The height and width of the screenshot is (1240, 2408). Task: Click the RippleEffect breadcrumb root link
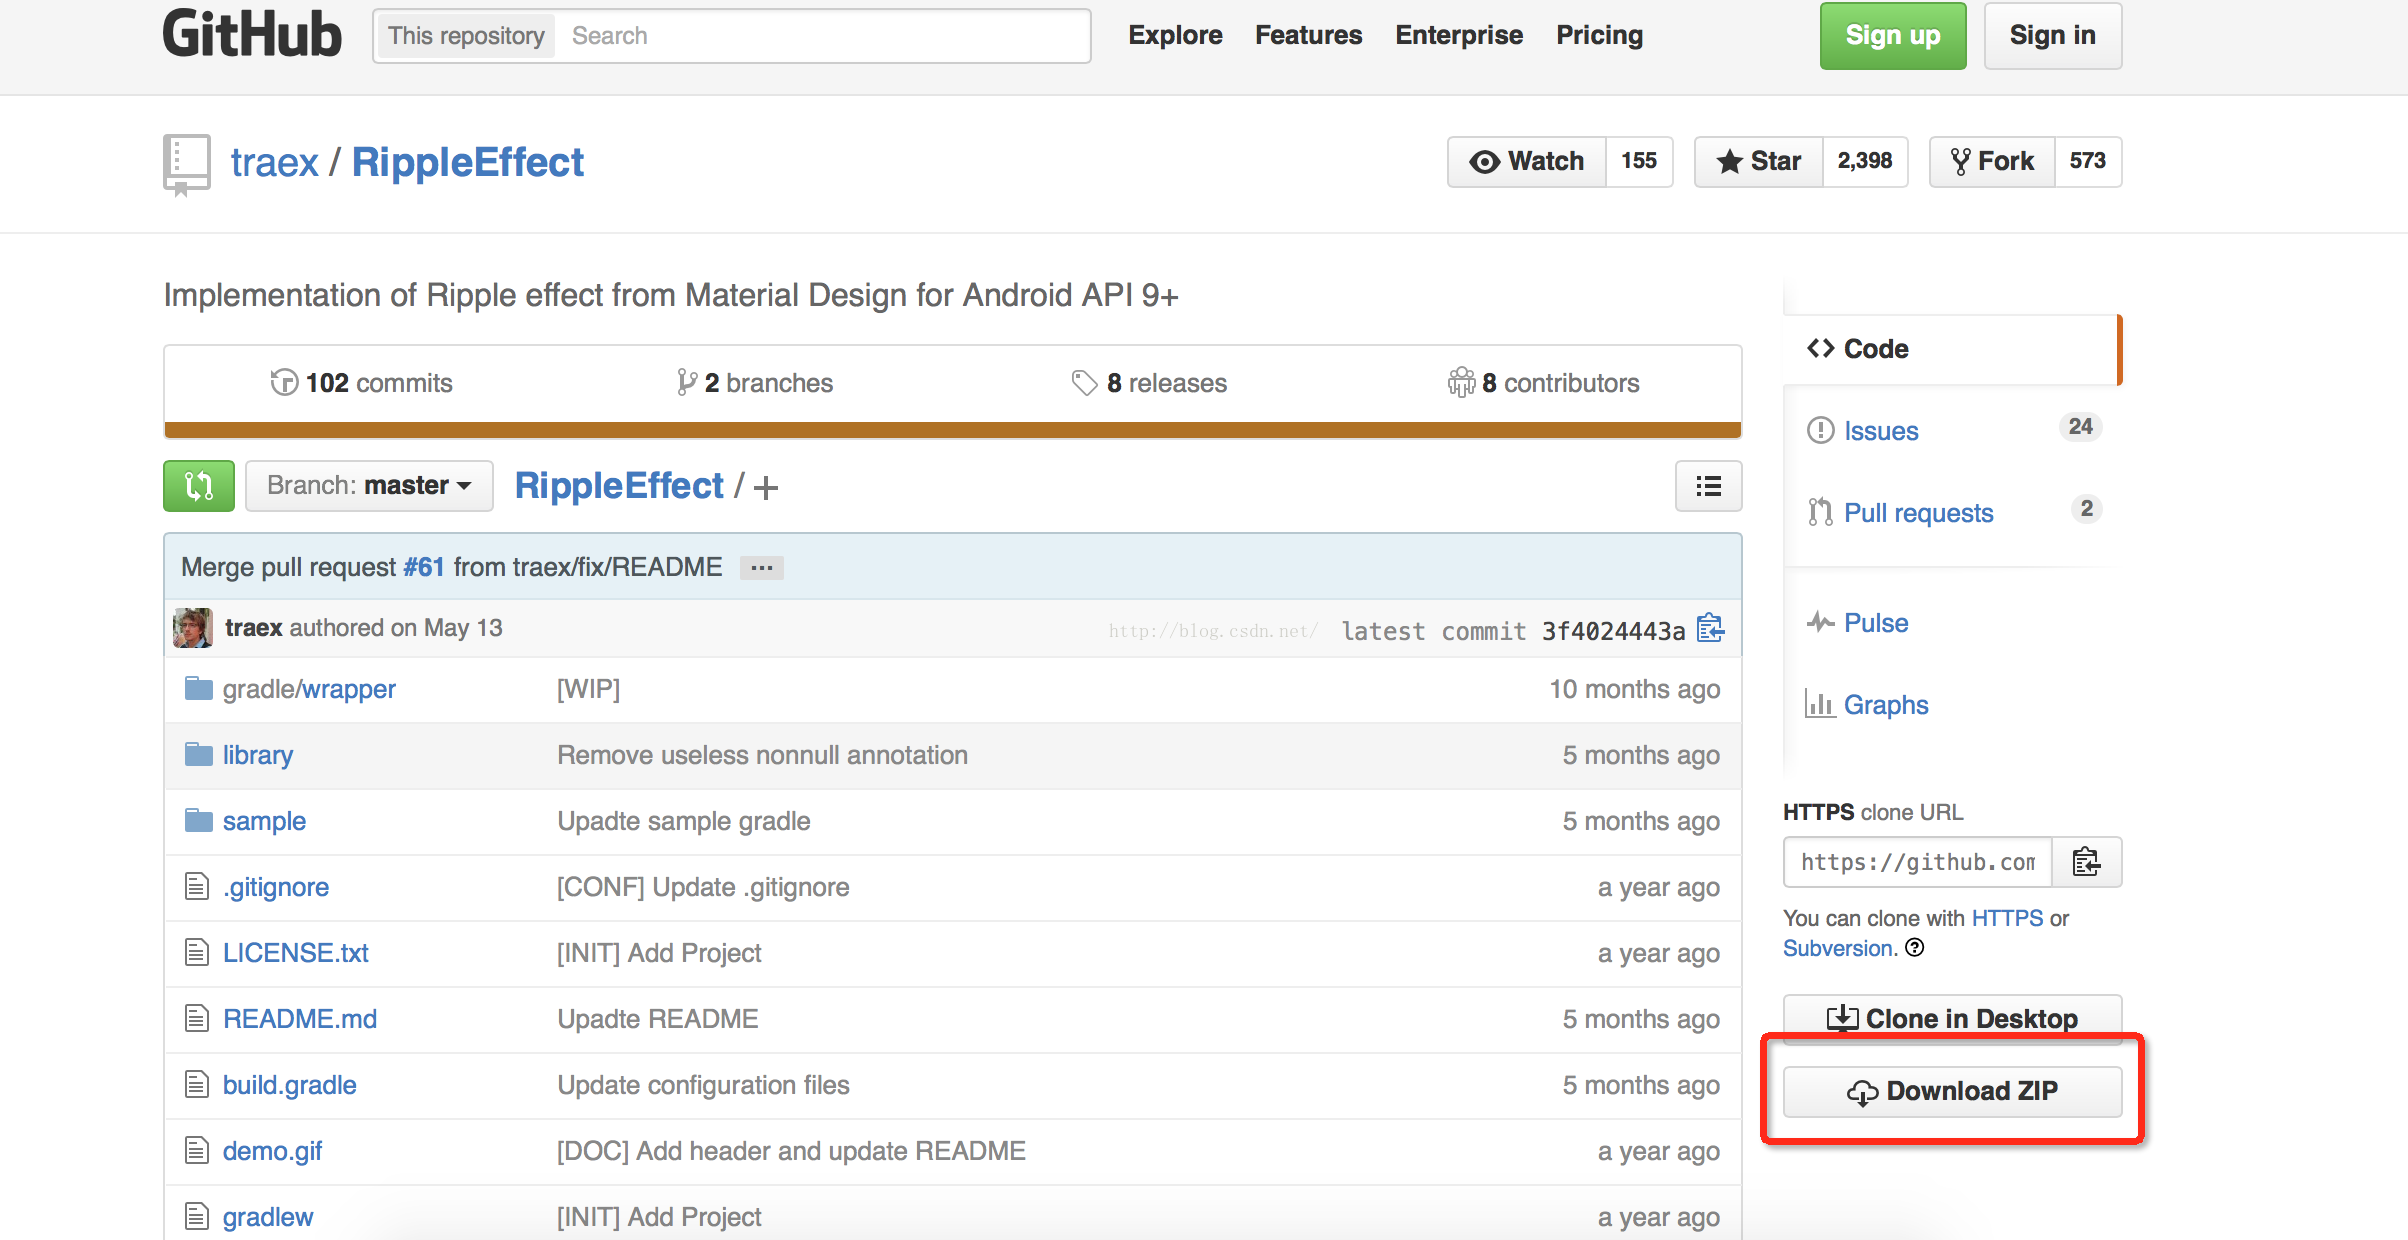pos(619,486)
